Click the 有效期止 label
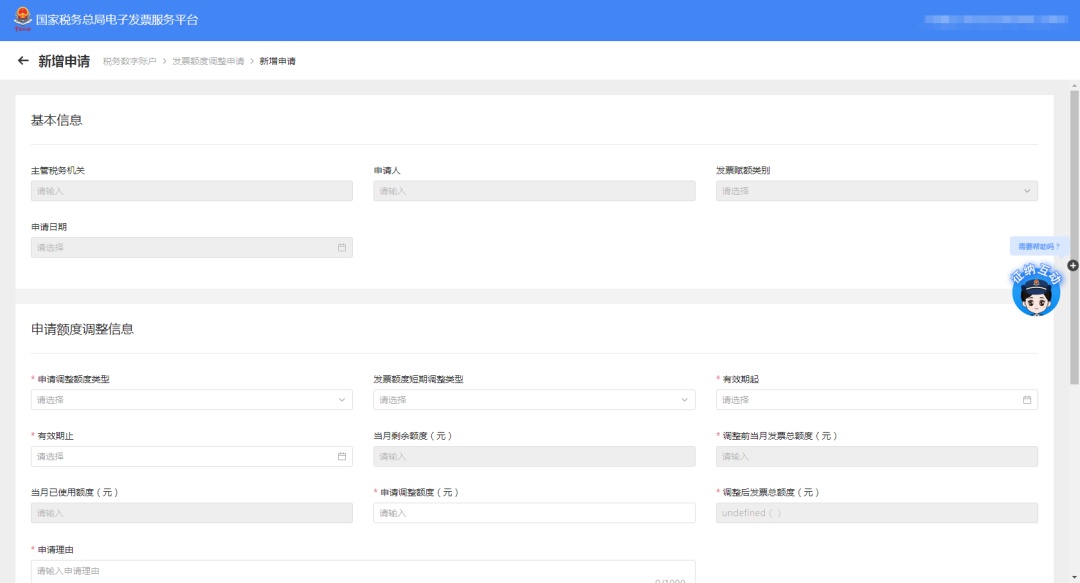Screen dimensions: 1080x583 55,436
